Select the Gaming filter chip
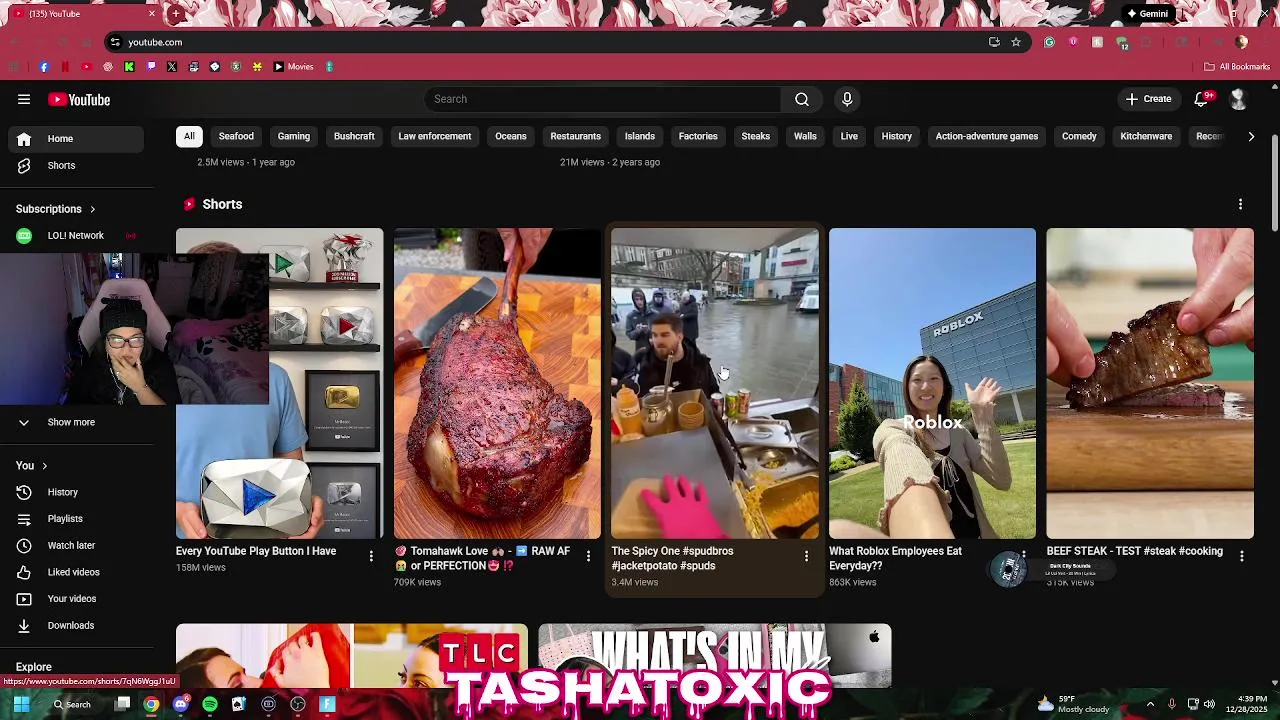 (294, 136)
